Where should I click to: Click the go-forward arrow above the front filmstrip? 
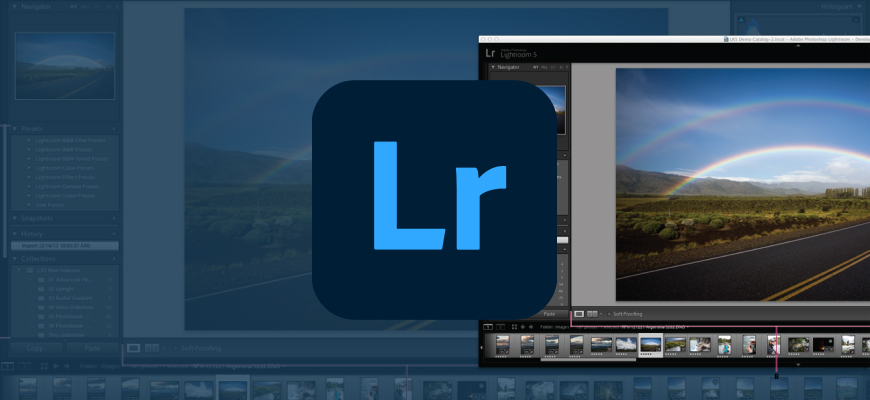click(530, 327)
